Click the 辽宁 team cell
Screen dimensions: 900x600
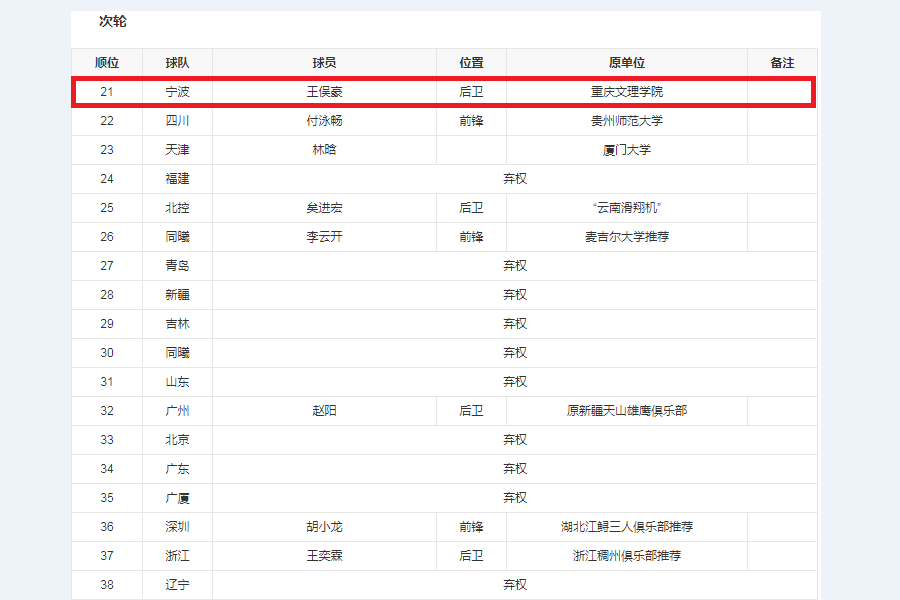pos(177,585)
